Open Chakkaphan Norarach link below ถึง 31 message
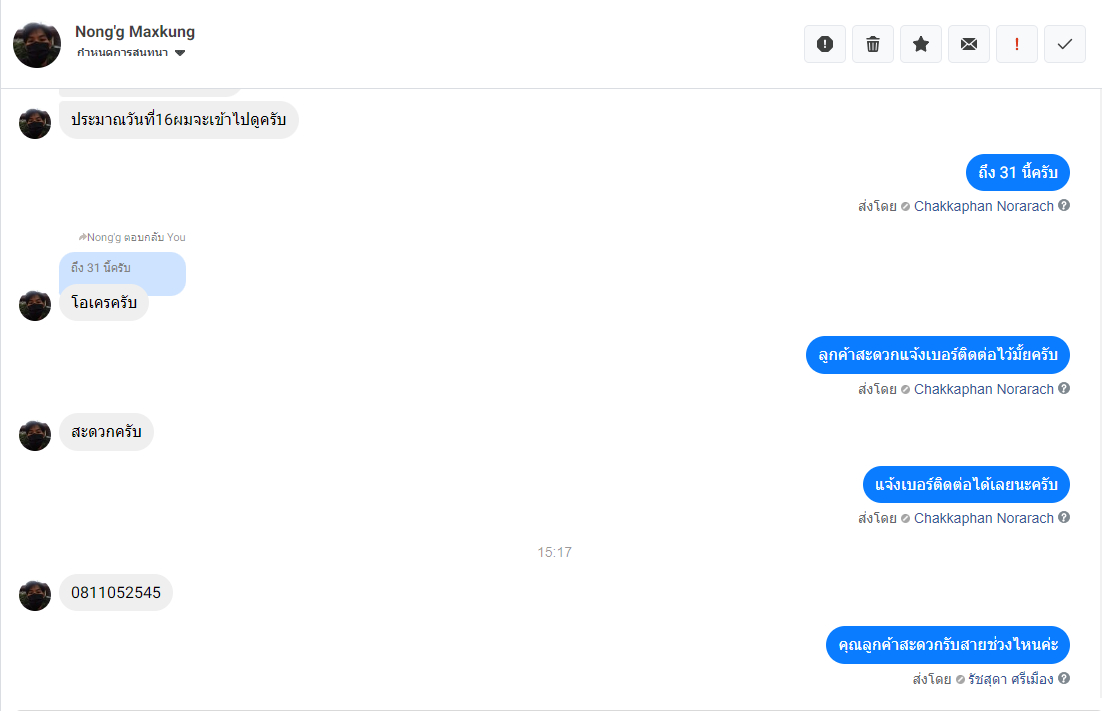 tap(983, 207)
